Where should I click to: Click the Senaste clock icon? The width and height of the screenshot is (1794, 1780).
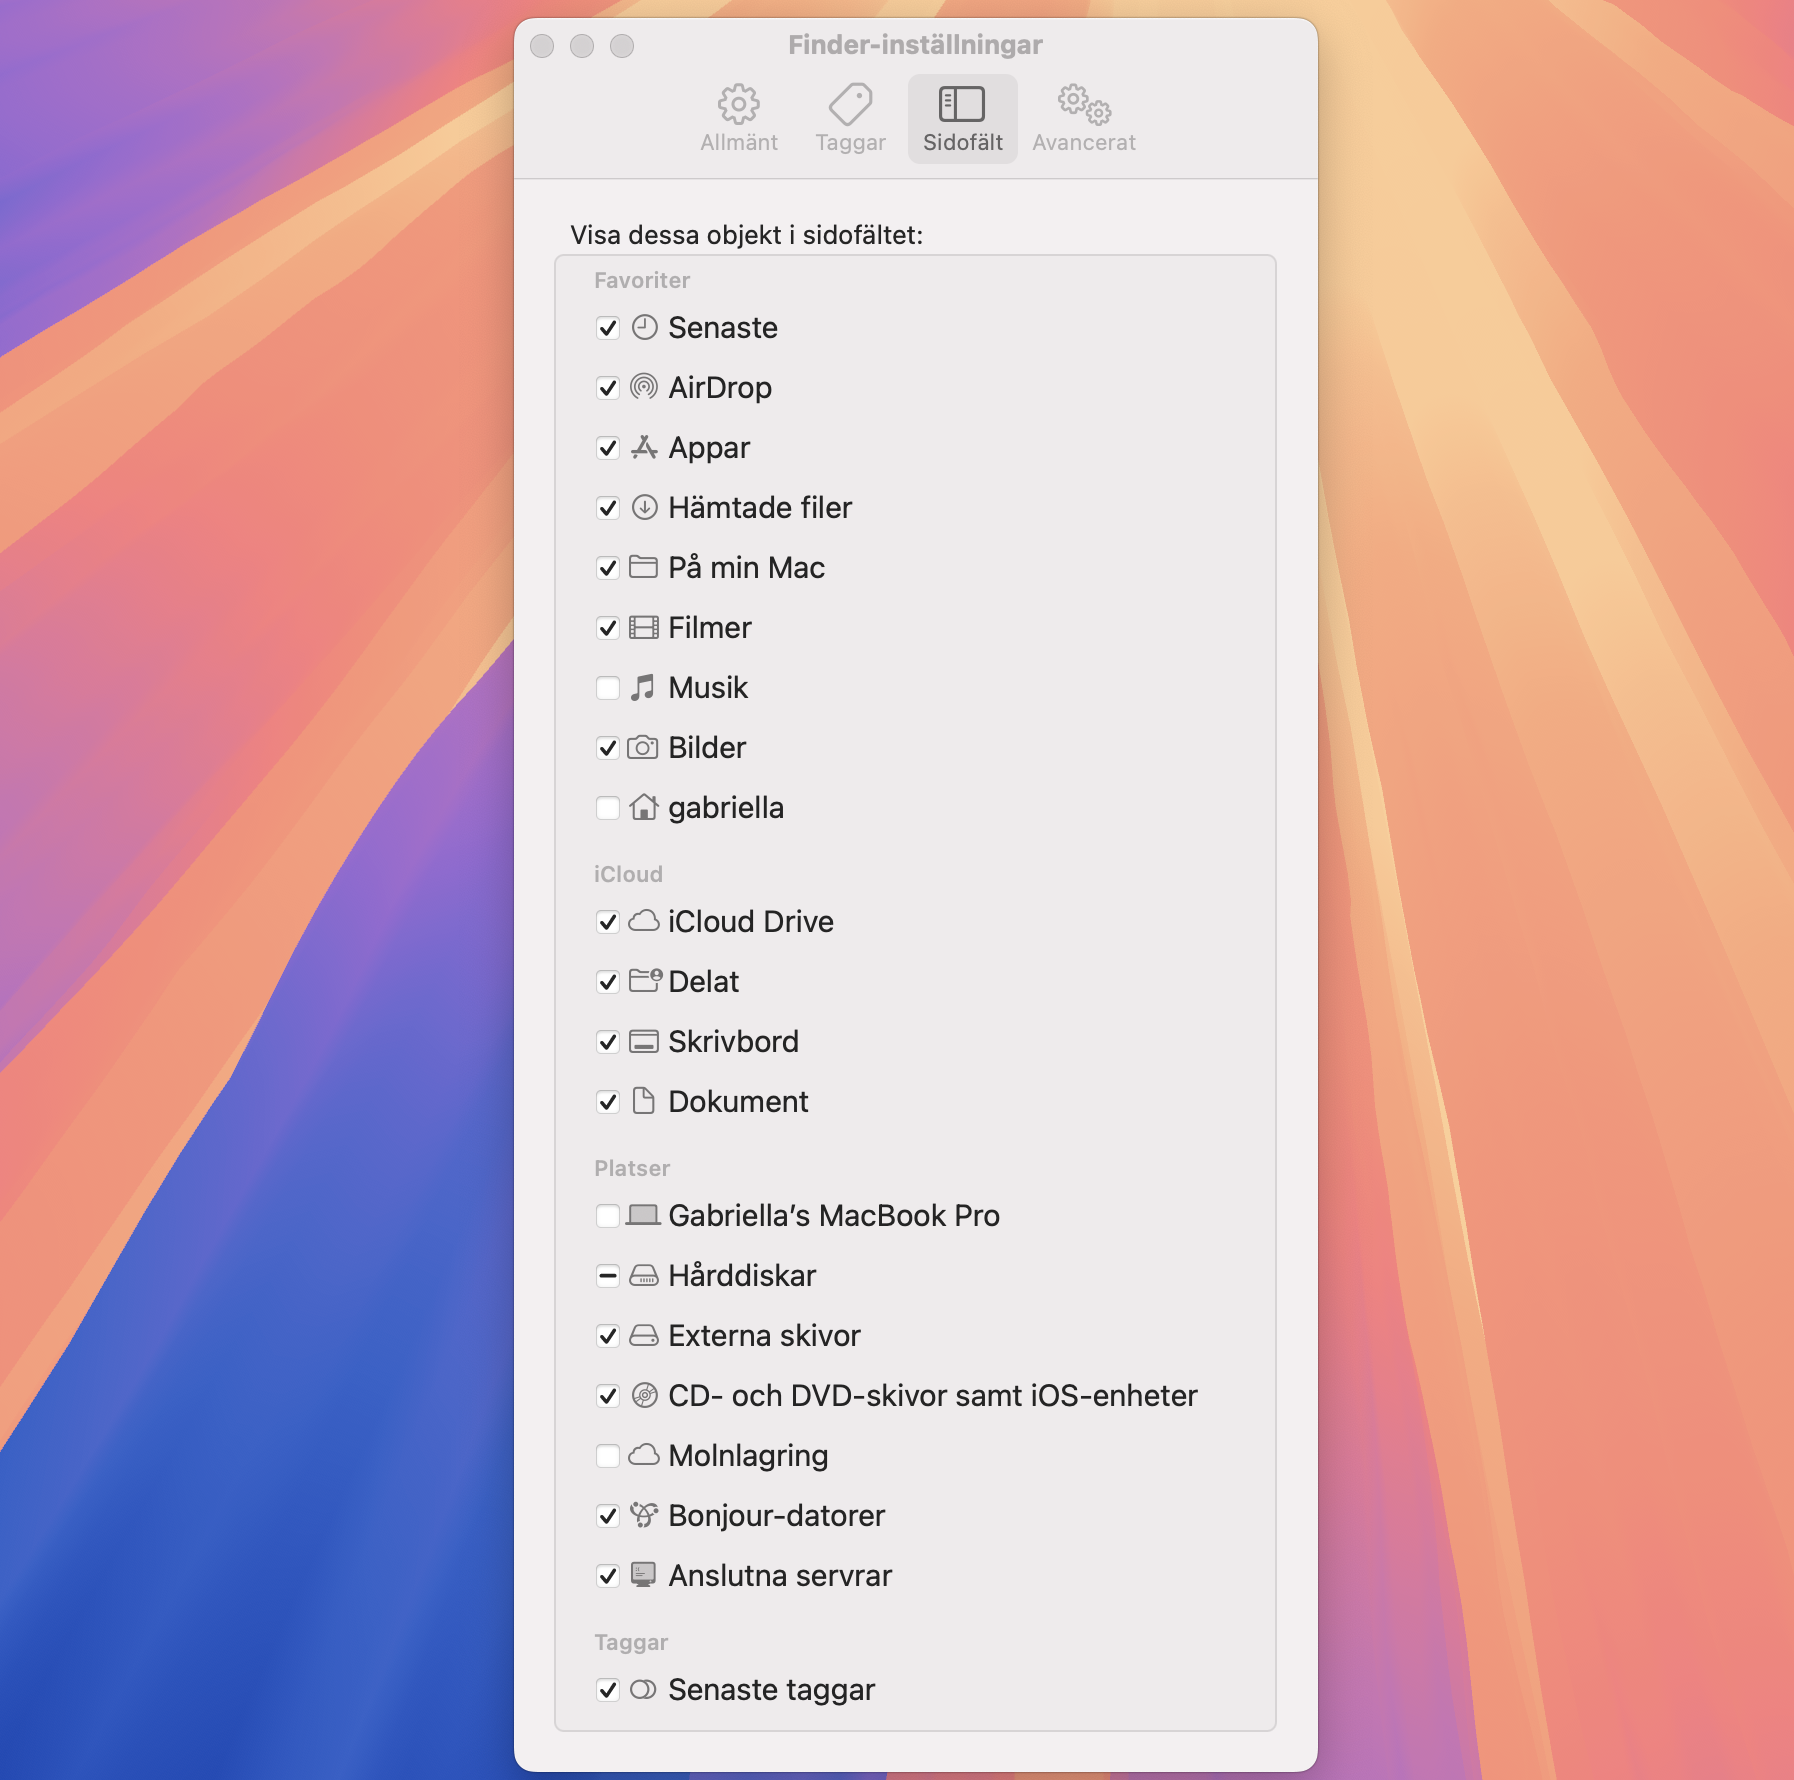pyautogui.click(x=644, y=327)
